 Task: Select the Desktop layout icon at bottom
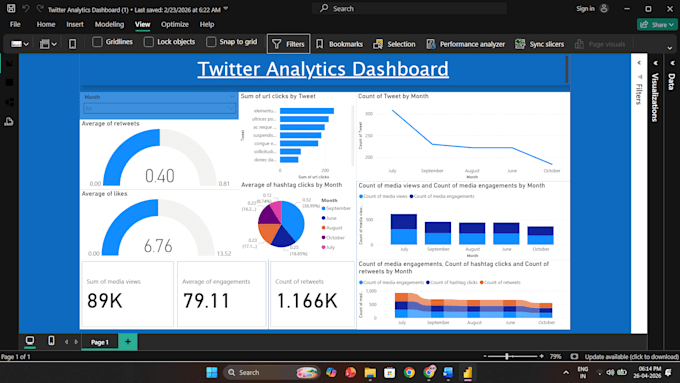30,341
